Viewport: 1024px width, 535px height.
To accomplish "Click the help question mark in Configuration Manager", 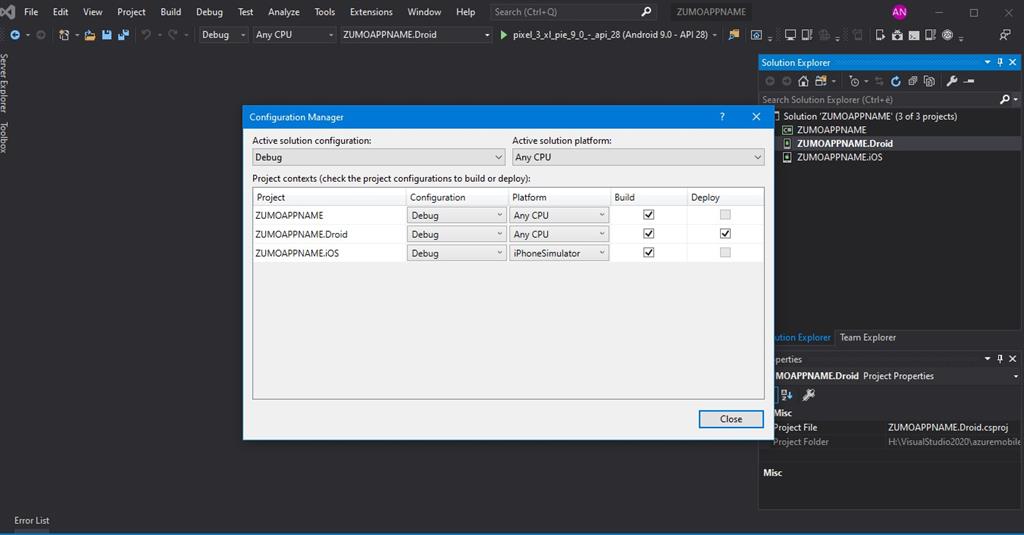I will (722, 116).
